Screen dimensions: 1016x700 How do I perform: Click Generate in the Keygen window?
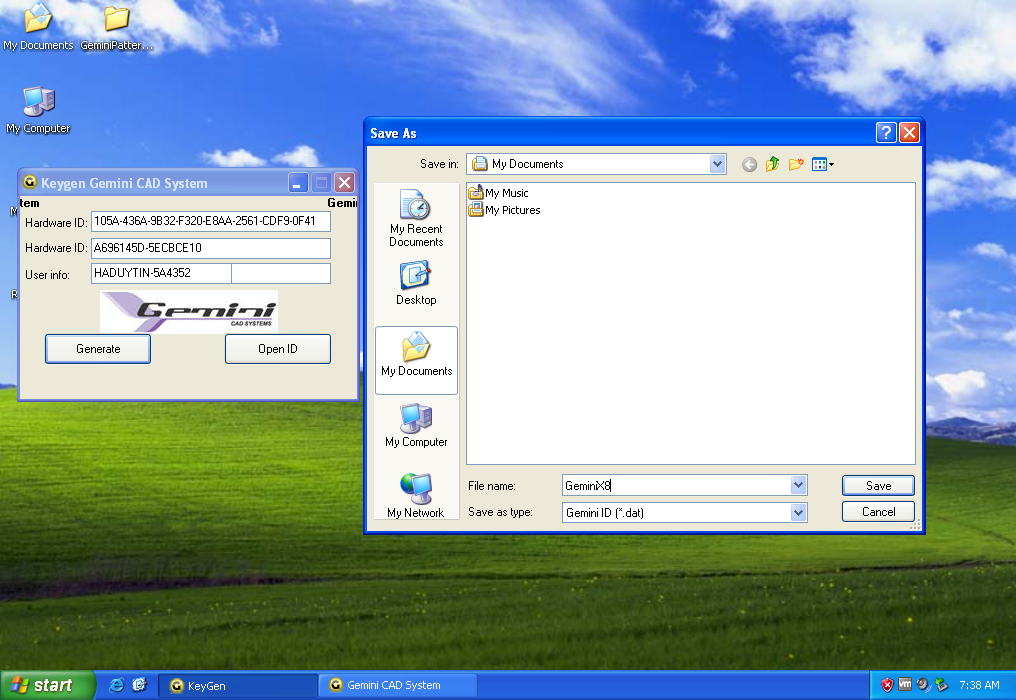(x=98, y=349)
